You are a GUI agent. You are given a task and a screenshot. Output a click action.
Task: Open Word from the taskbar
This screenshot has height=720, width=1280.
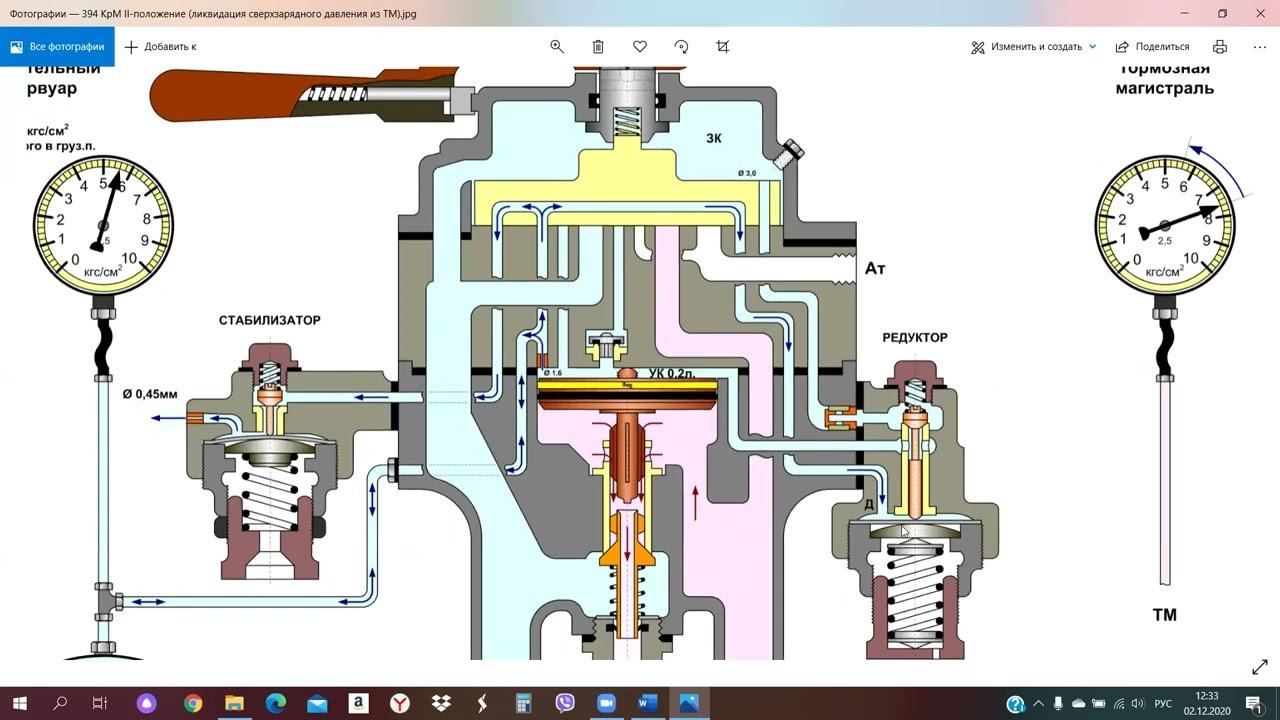click(646, 704)
